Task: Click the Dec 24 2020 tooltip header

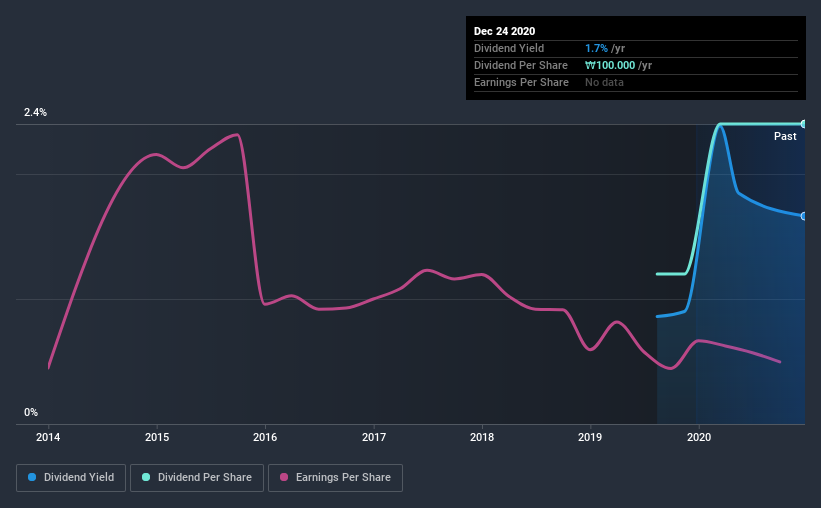Action: pos(504,31)
